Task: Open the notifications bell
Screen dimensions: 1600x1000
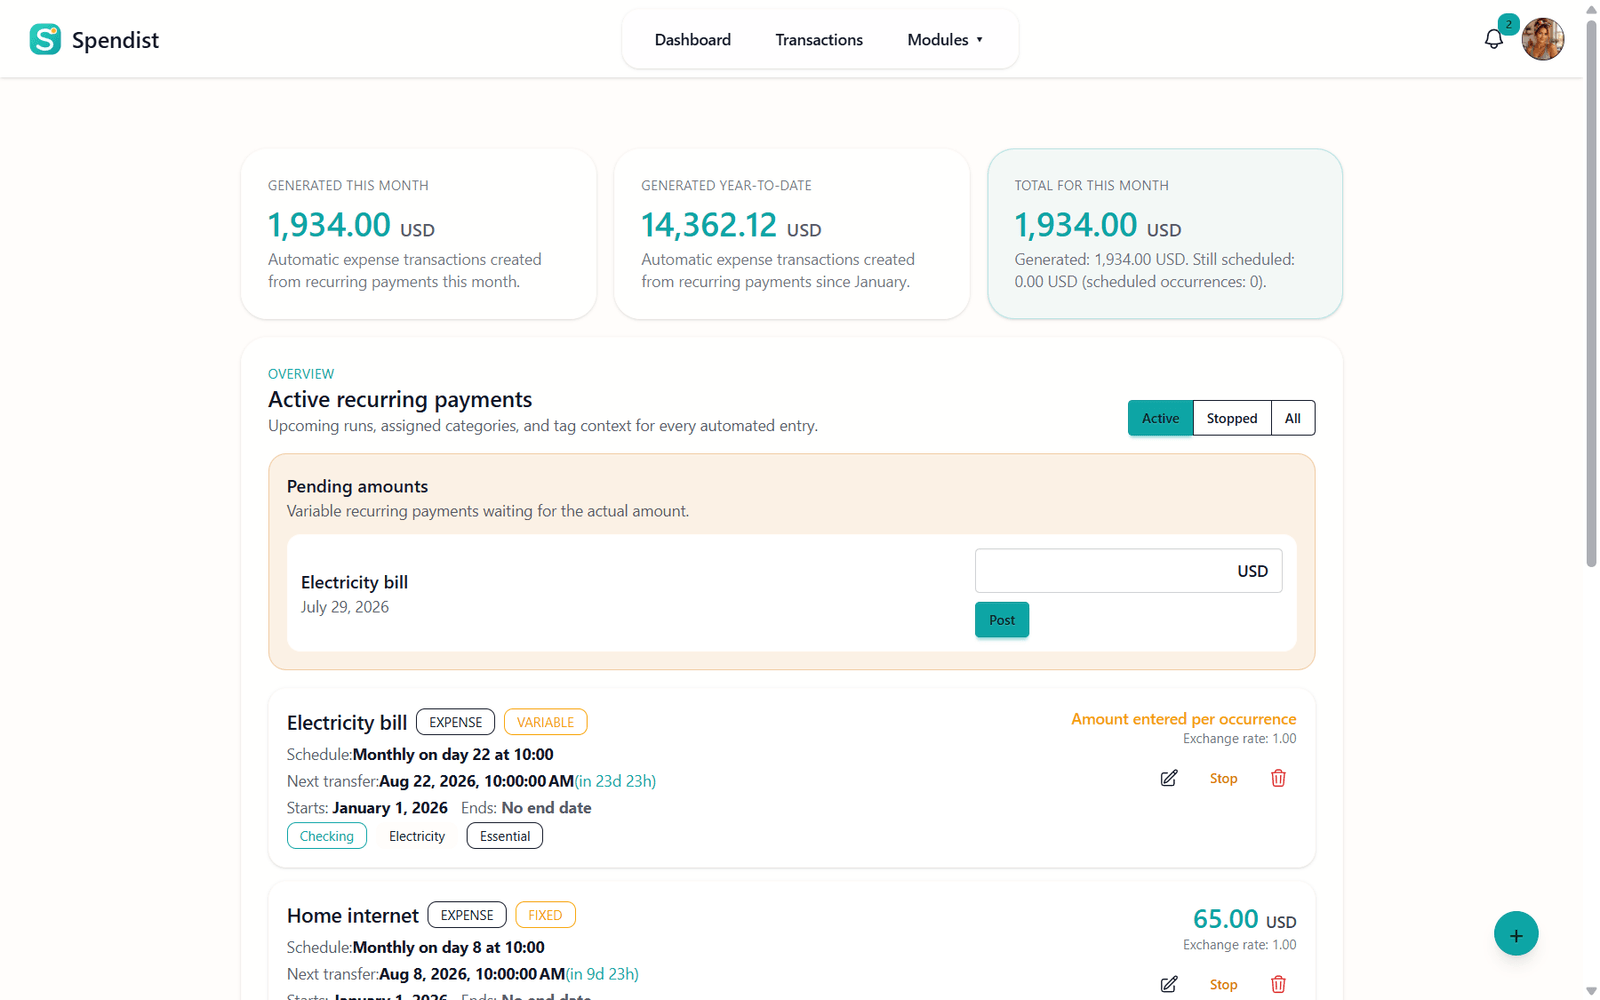Action: coord(1493,39)
